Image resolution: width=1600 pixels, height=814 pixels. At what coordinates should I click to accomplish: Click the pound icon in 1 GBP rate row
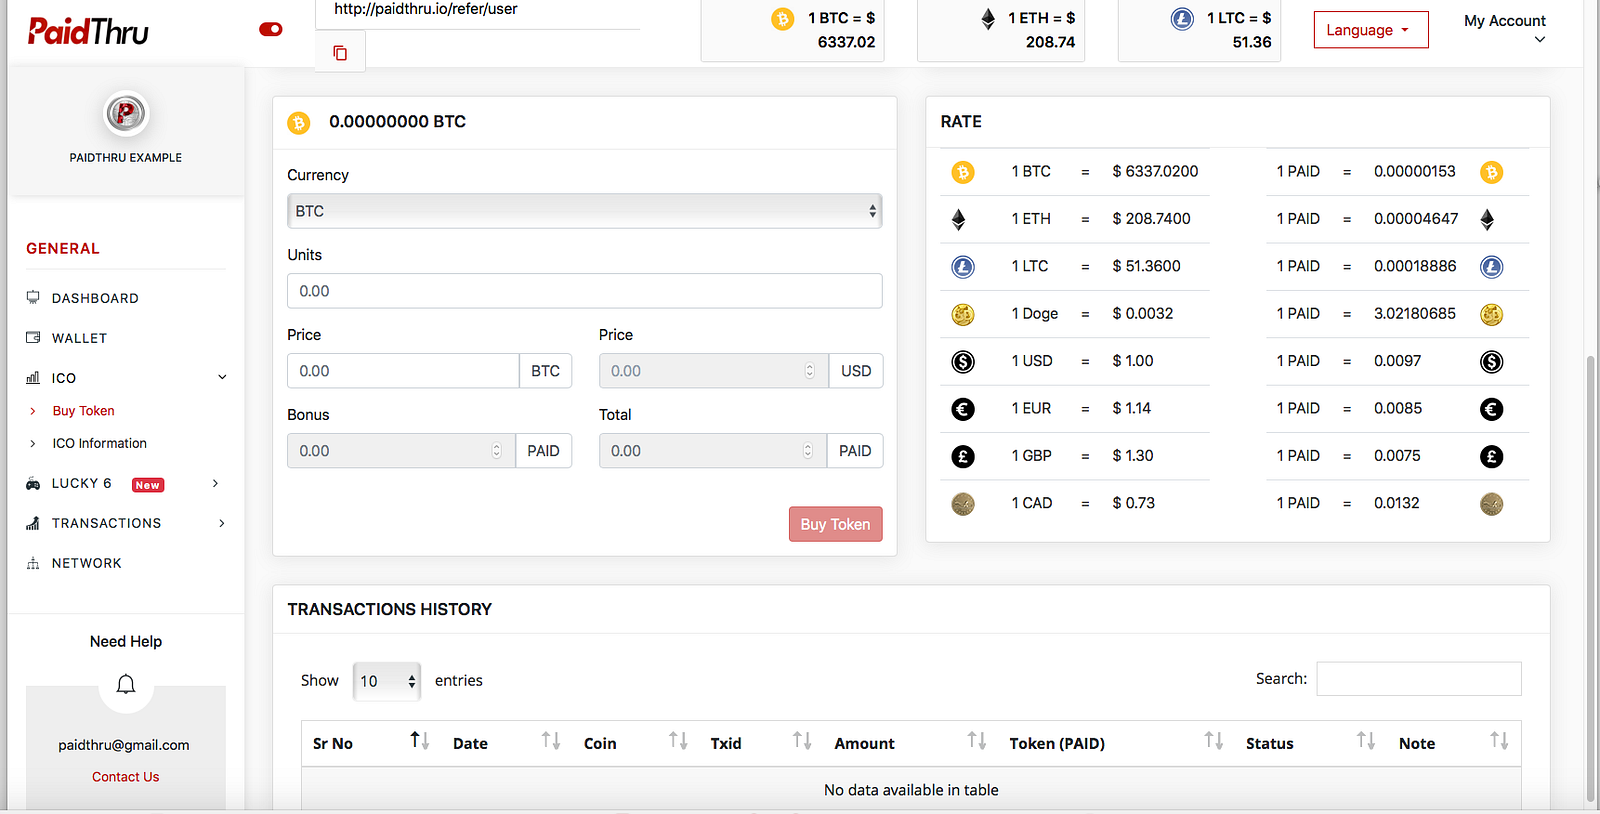[x=963, y=457]
